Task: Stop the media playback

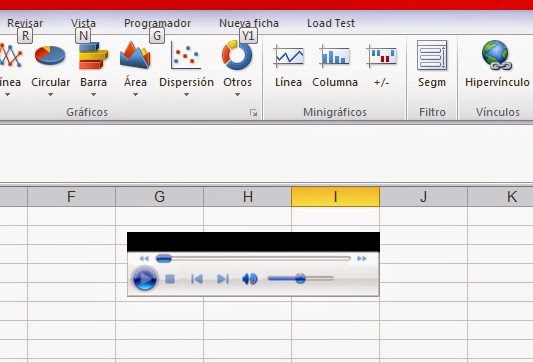Action: click(x=170, y=279)
